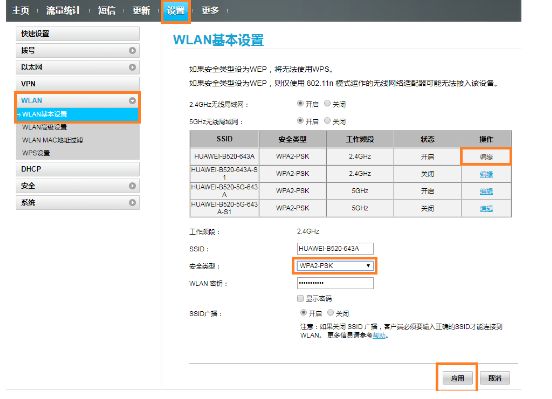Open the 帮助 link in the note

[x=379, y=335]
